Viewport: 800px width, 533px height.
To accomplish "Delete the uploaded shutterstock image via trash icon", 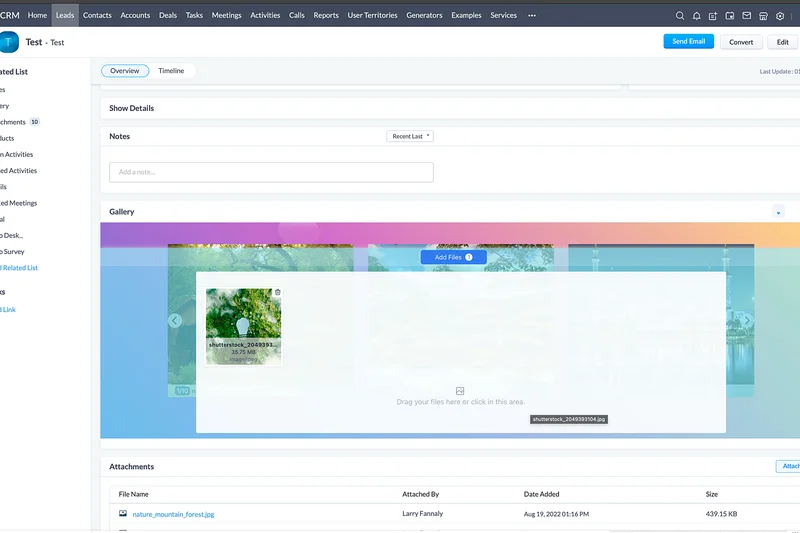I will point(278,292).
